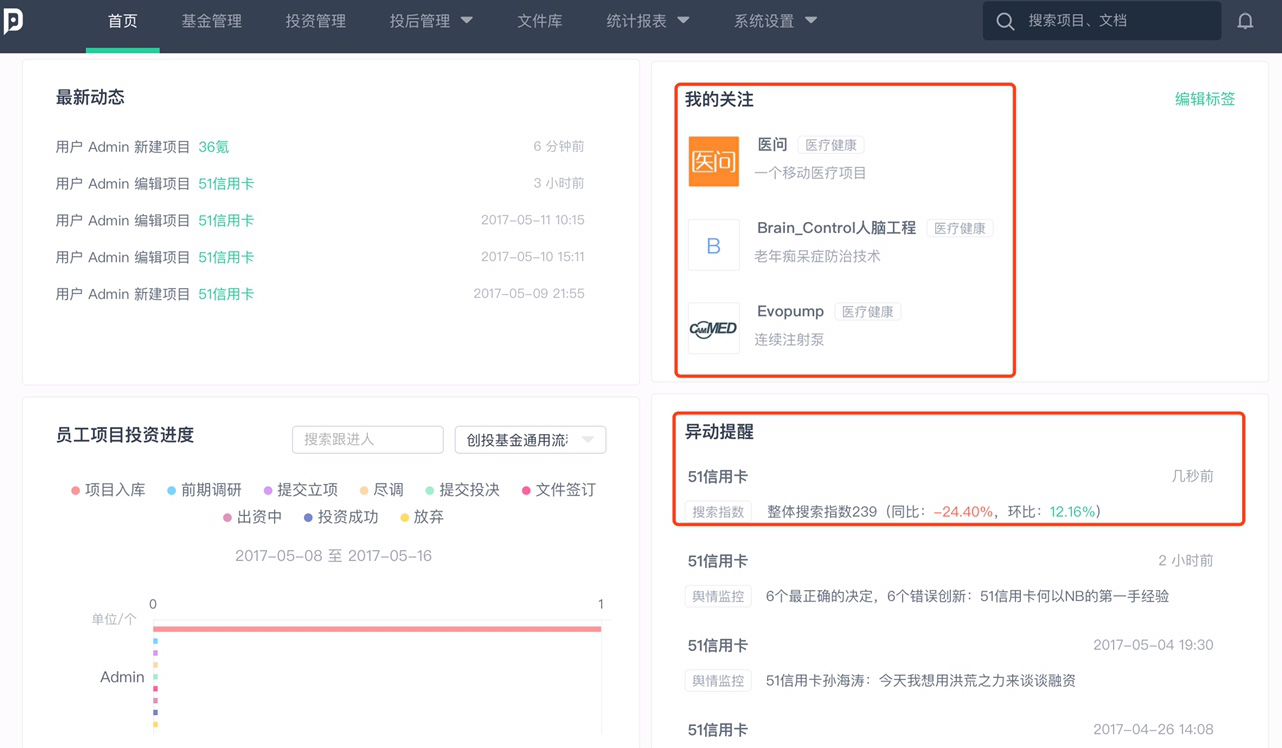This screenshot has width=1282, height=748.
Task: Click the search box 搜索项目、文档
Action: coord(1102,21)
